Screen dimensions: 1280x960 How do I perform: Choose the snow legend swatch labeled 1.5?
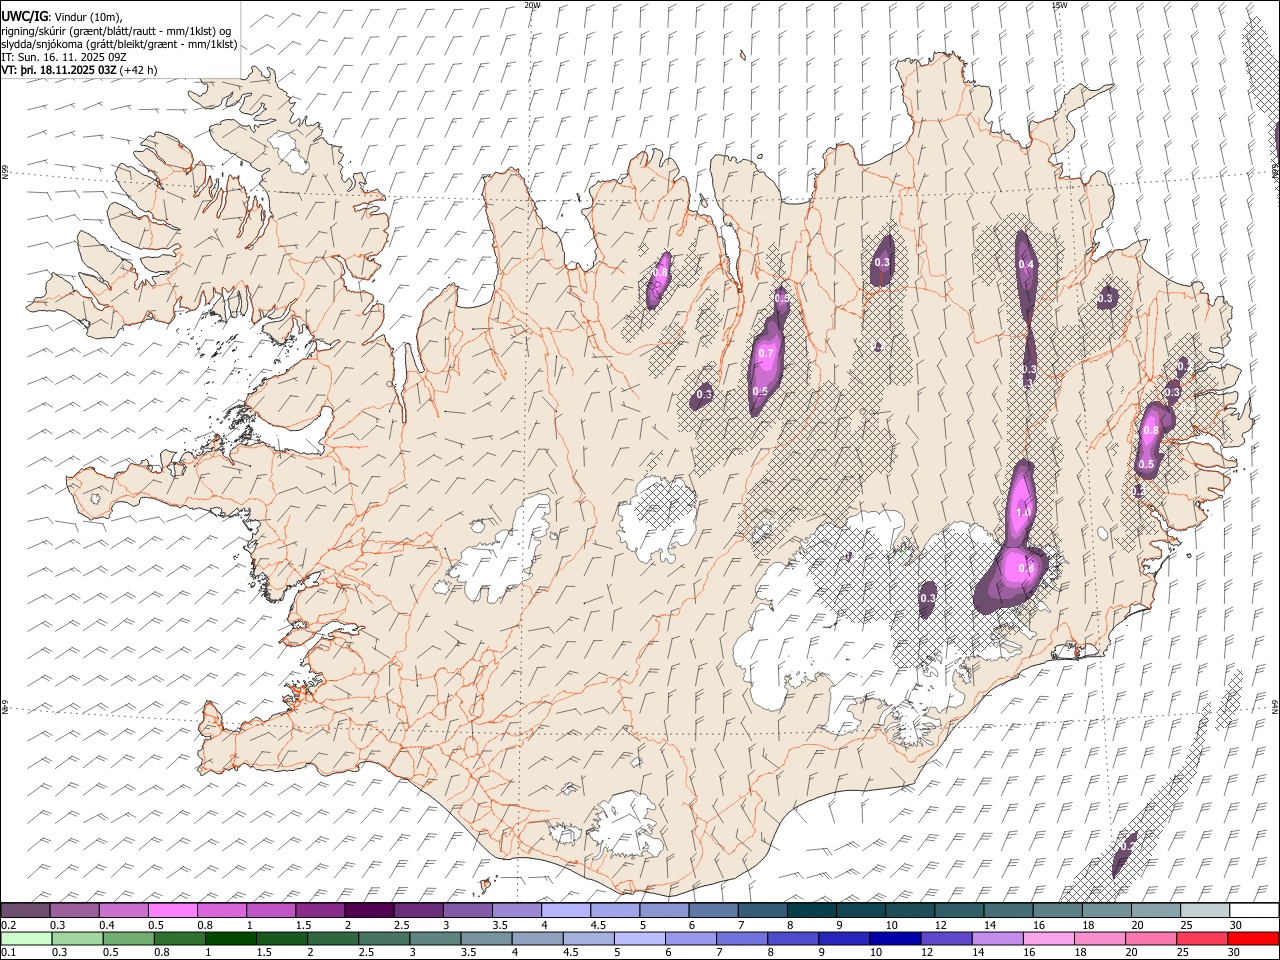click(x=320, y=910)
